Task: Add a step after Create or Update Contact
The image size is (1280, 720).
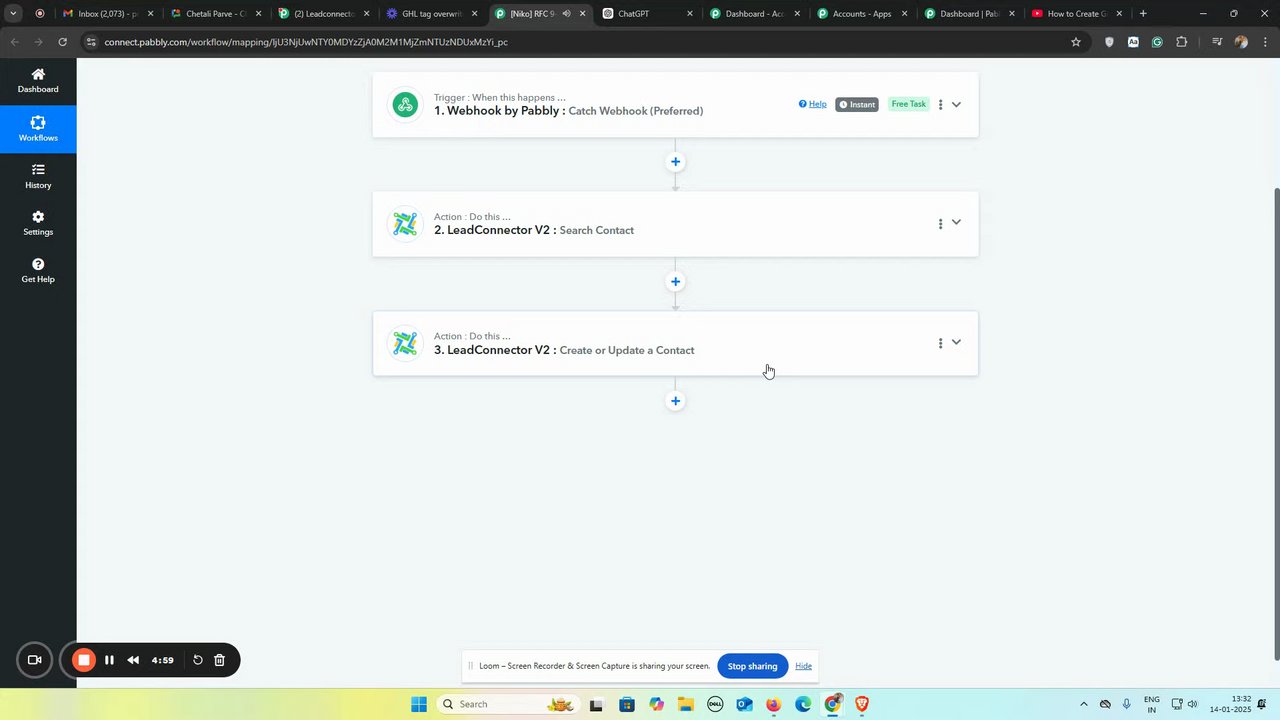Action: 675,401
